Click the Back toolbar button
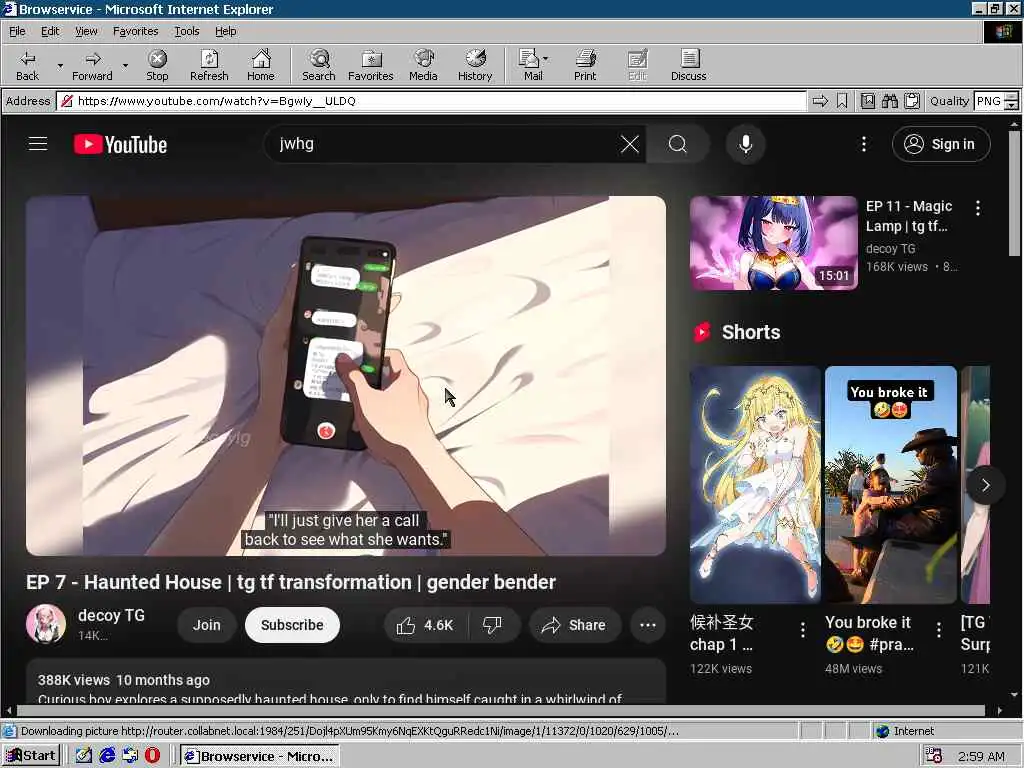 pos(27,65)
